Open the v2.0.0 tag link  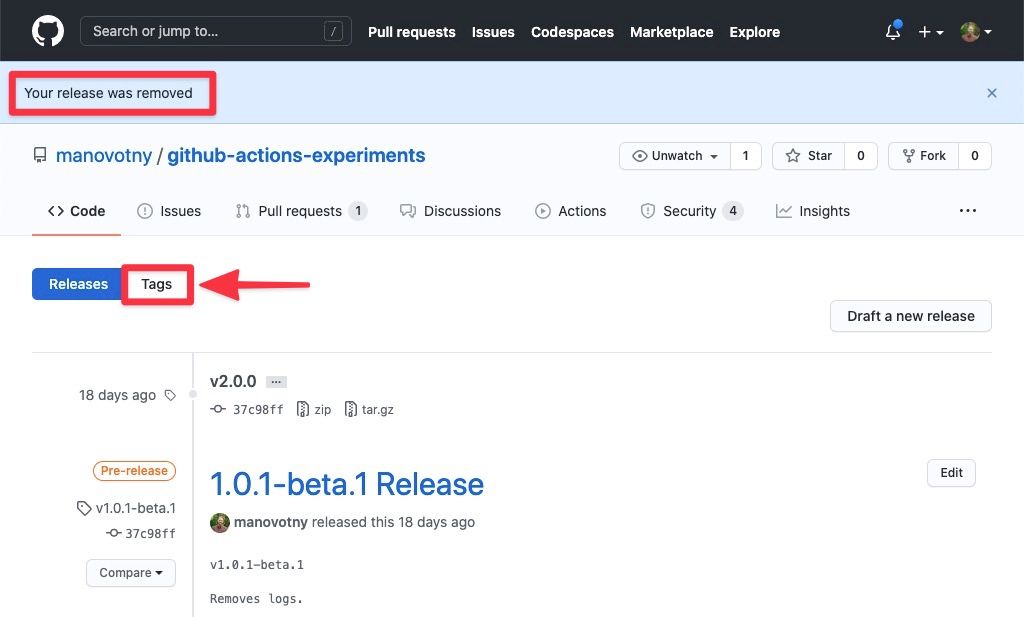[x=233, y=381]
